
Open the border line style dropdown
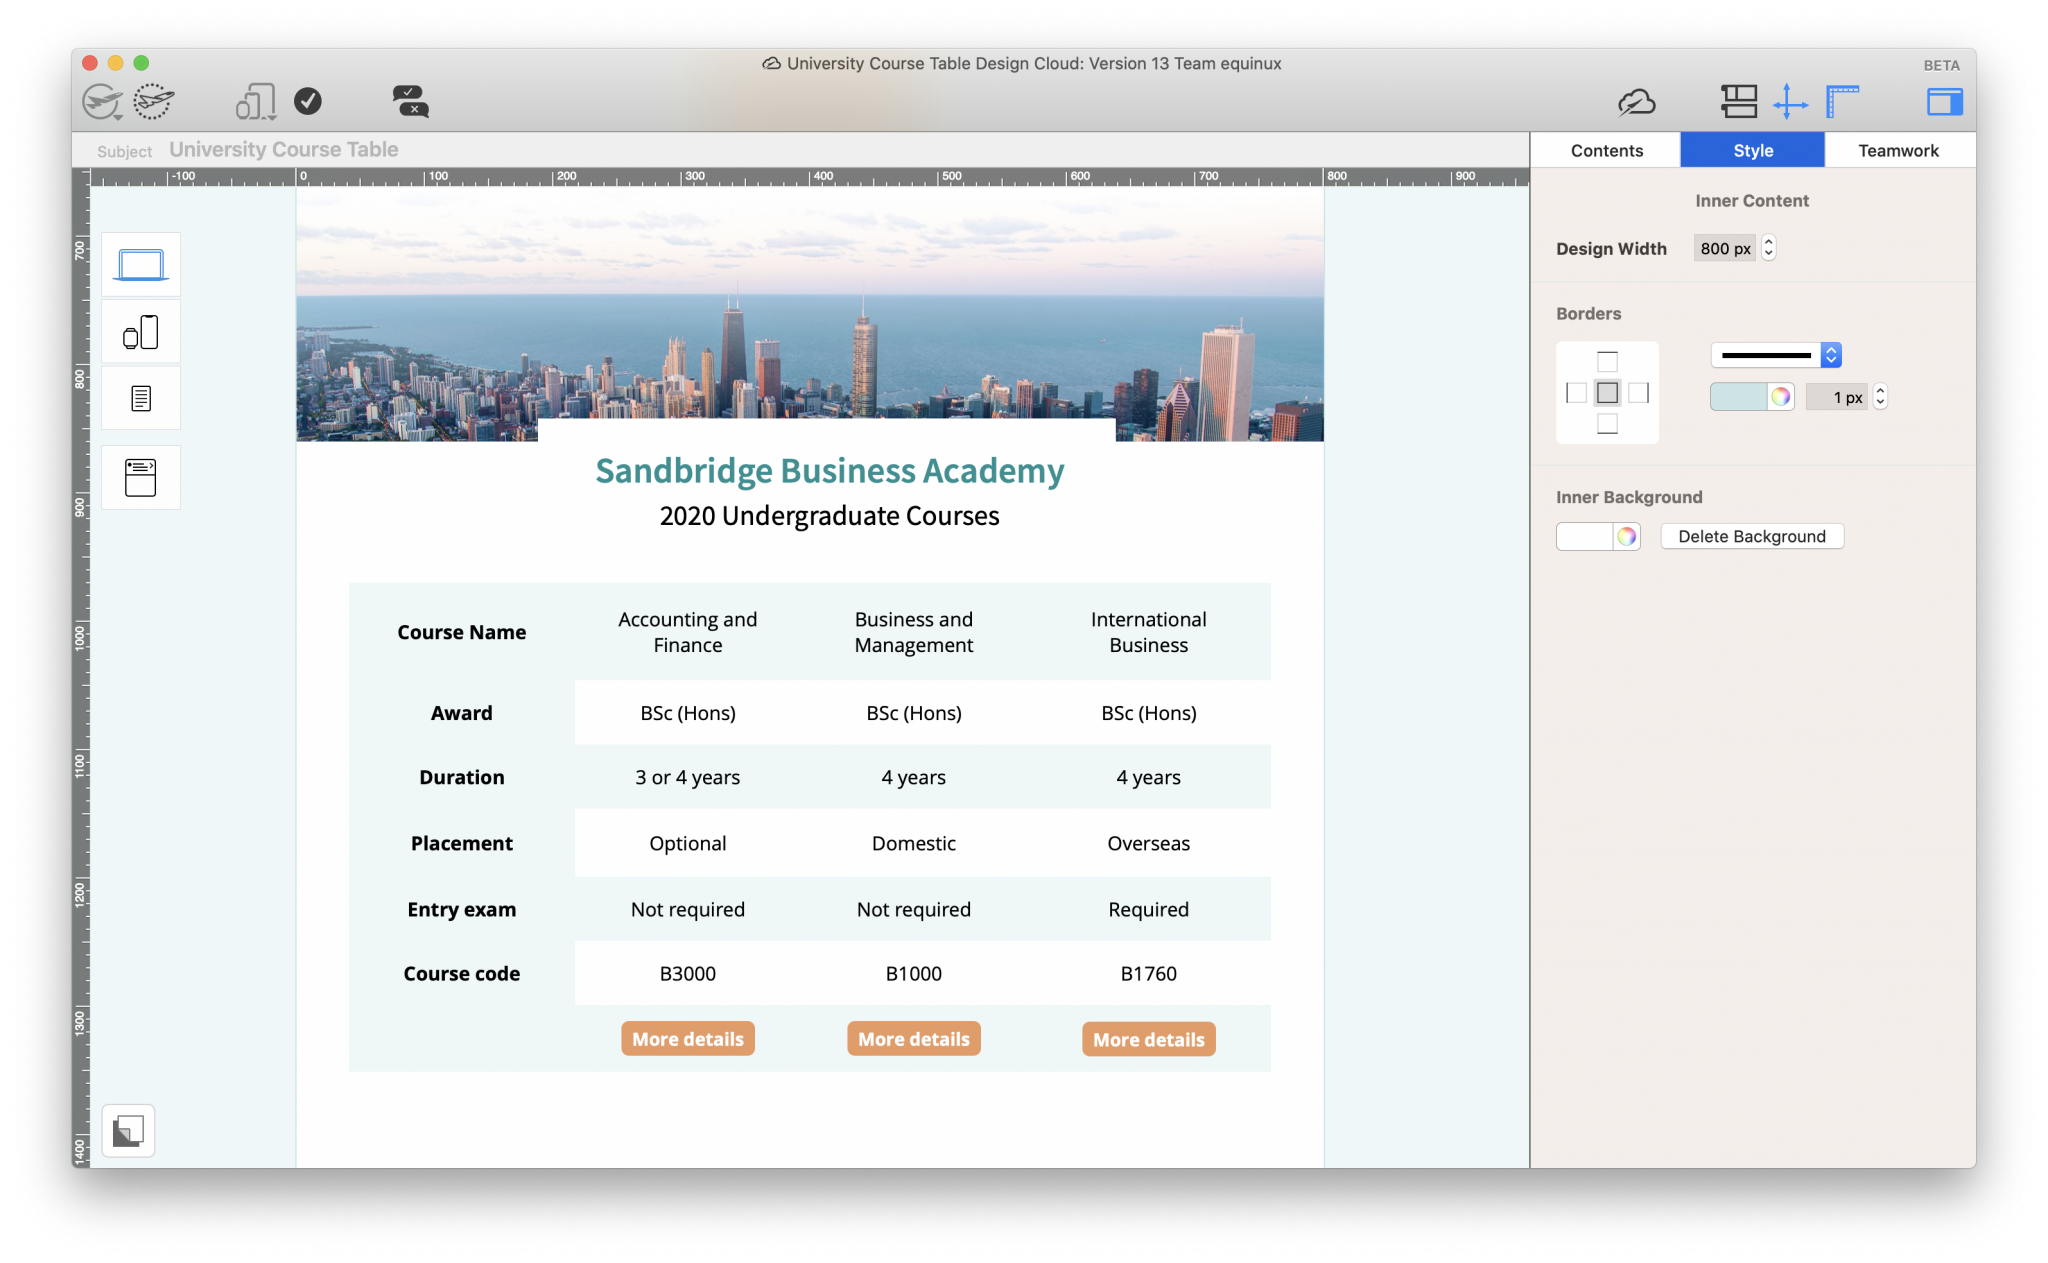[1774, 355]
